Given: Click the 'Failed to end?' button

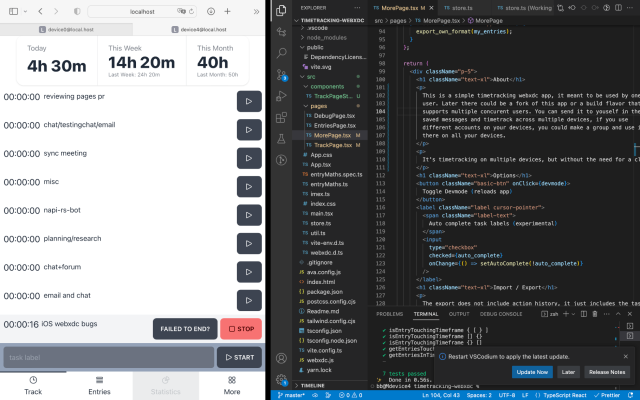Looking at the screenshot, I should (185, 328).
